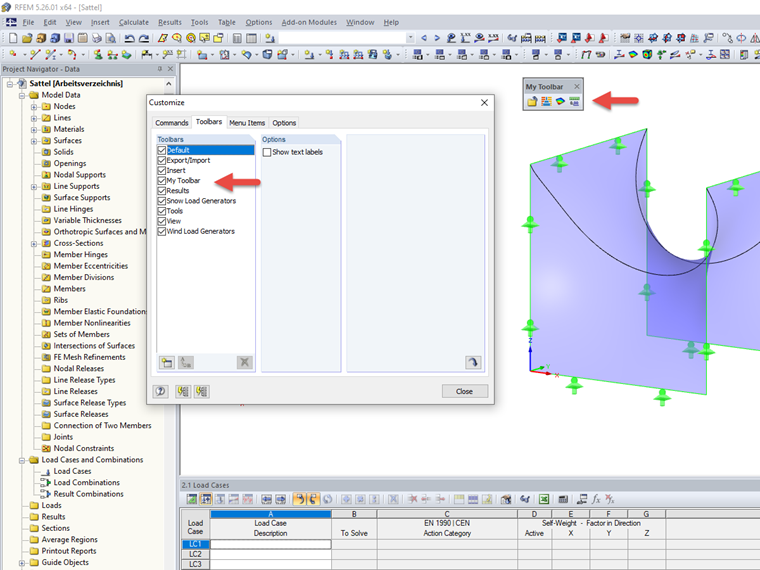Click the next arrow beside the load case combo
Image resolution: width=760 pixels, height=570 pixels.
click(x=437, y=38)
